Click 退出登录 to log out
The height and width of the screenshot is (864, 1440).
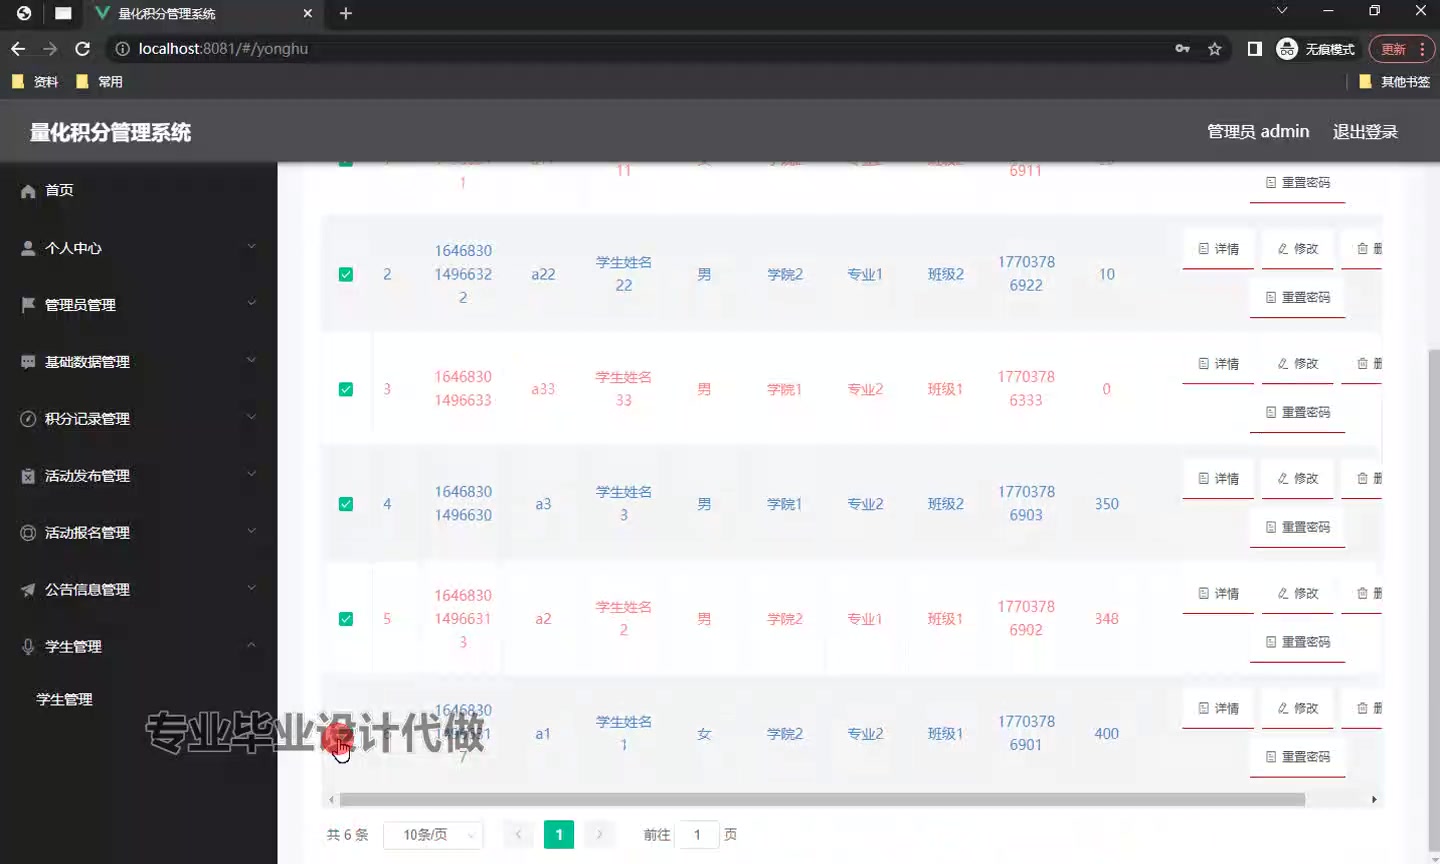[1364, 130]
